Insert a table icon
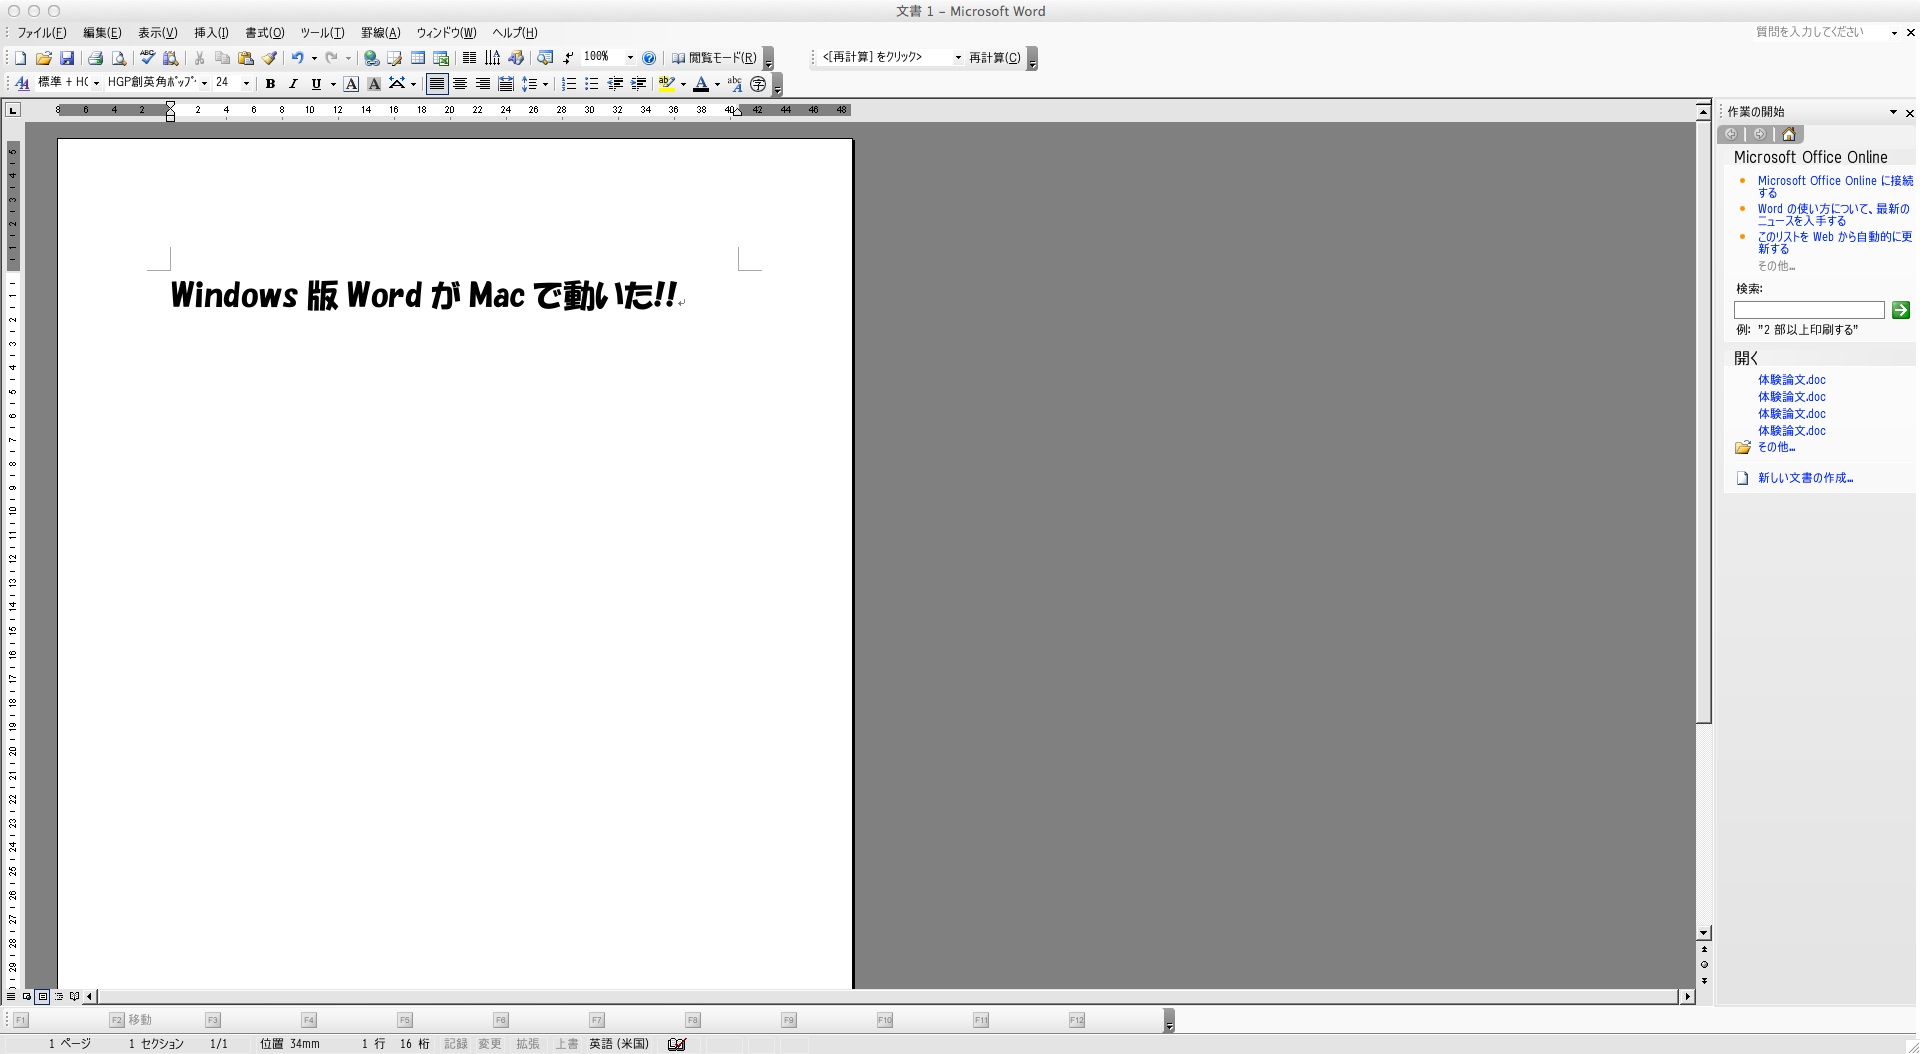The width and height of the screenshot is (1920, 1054). pyautogui.click(x=418, y=58)
